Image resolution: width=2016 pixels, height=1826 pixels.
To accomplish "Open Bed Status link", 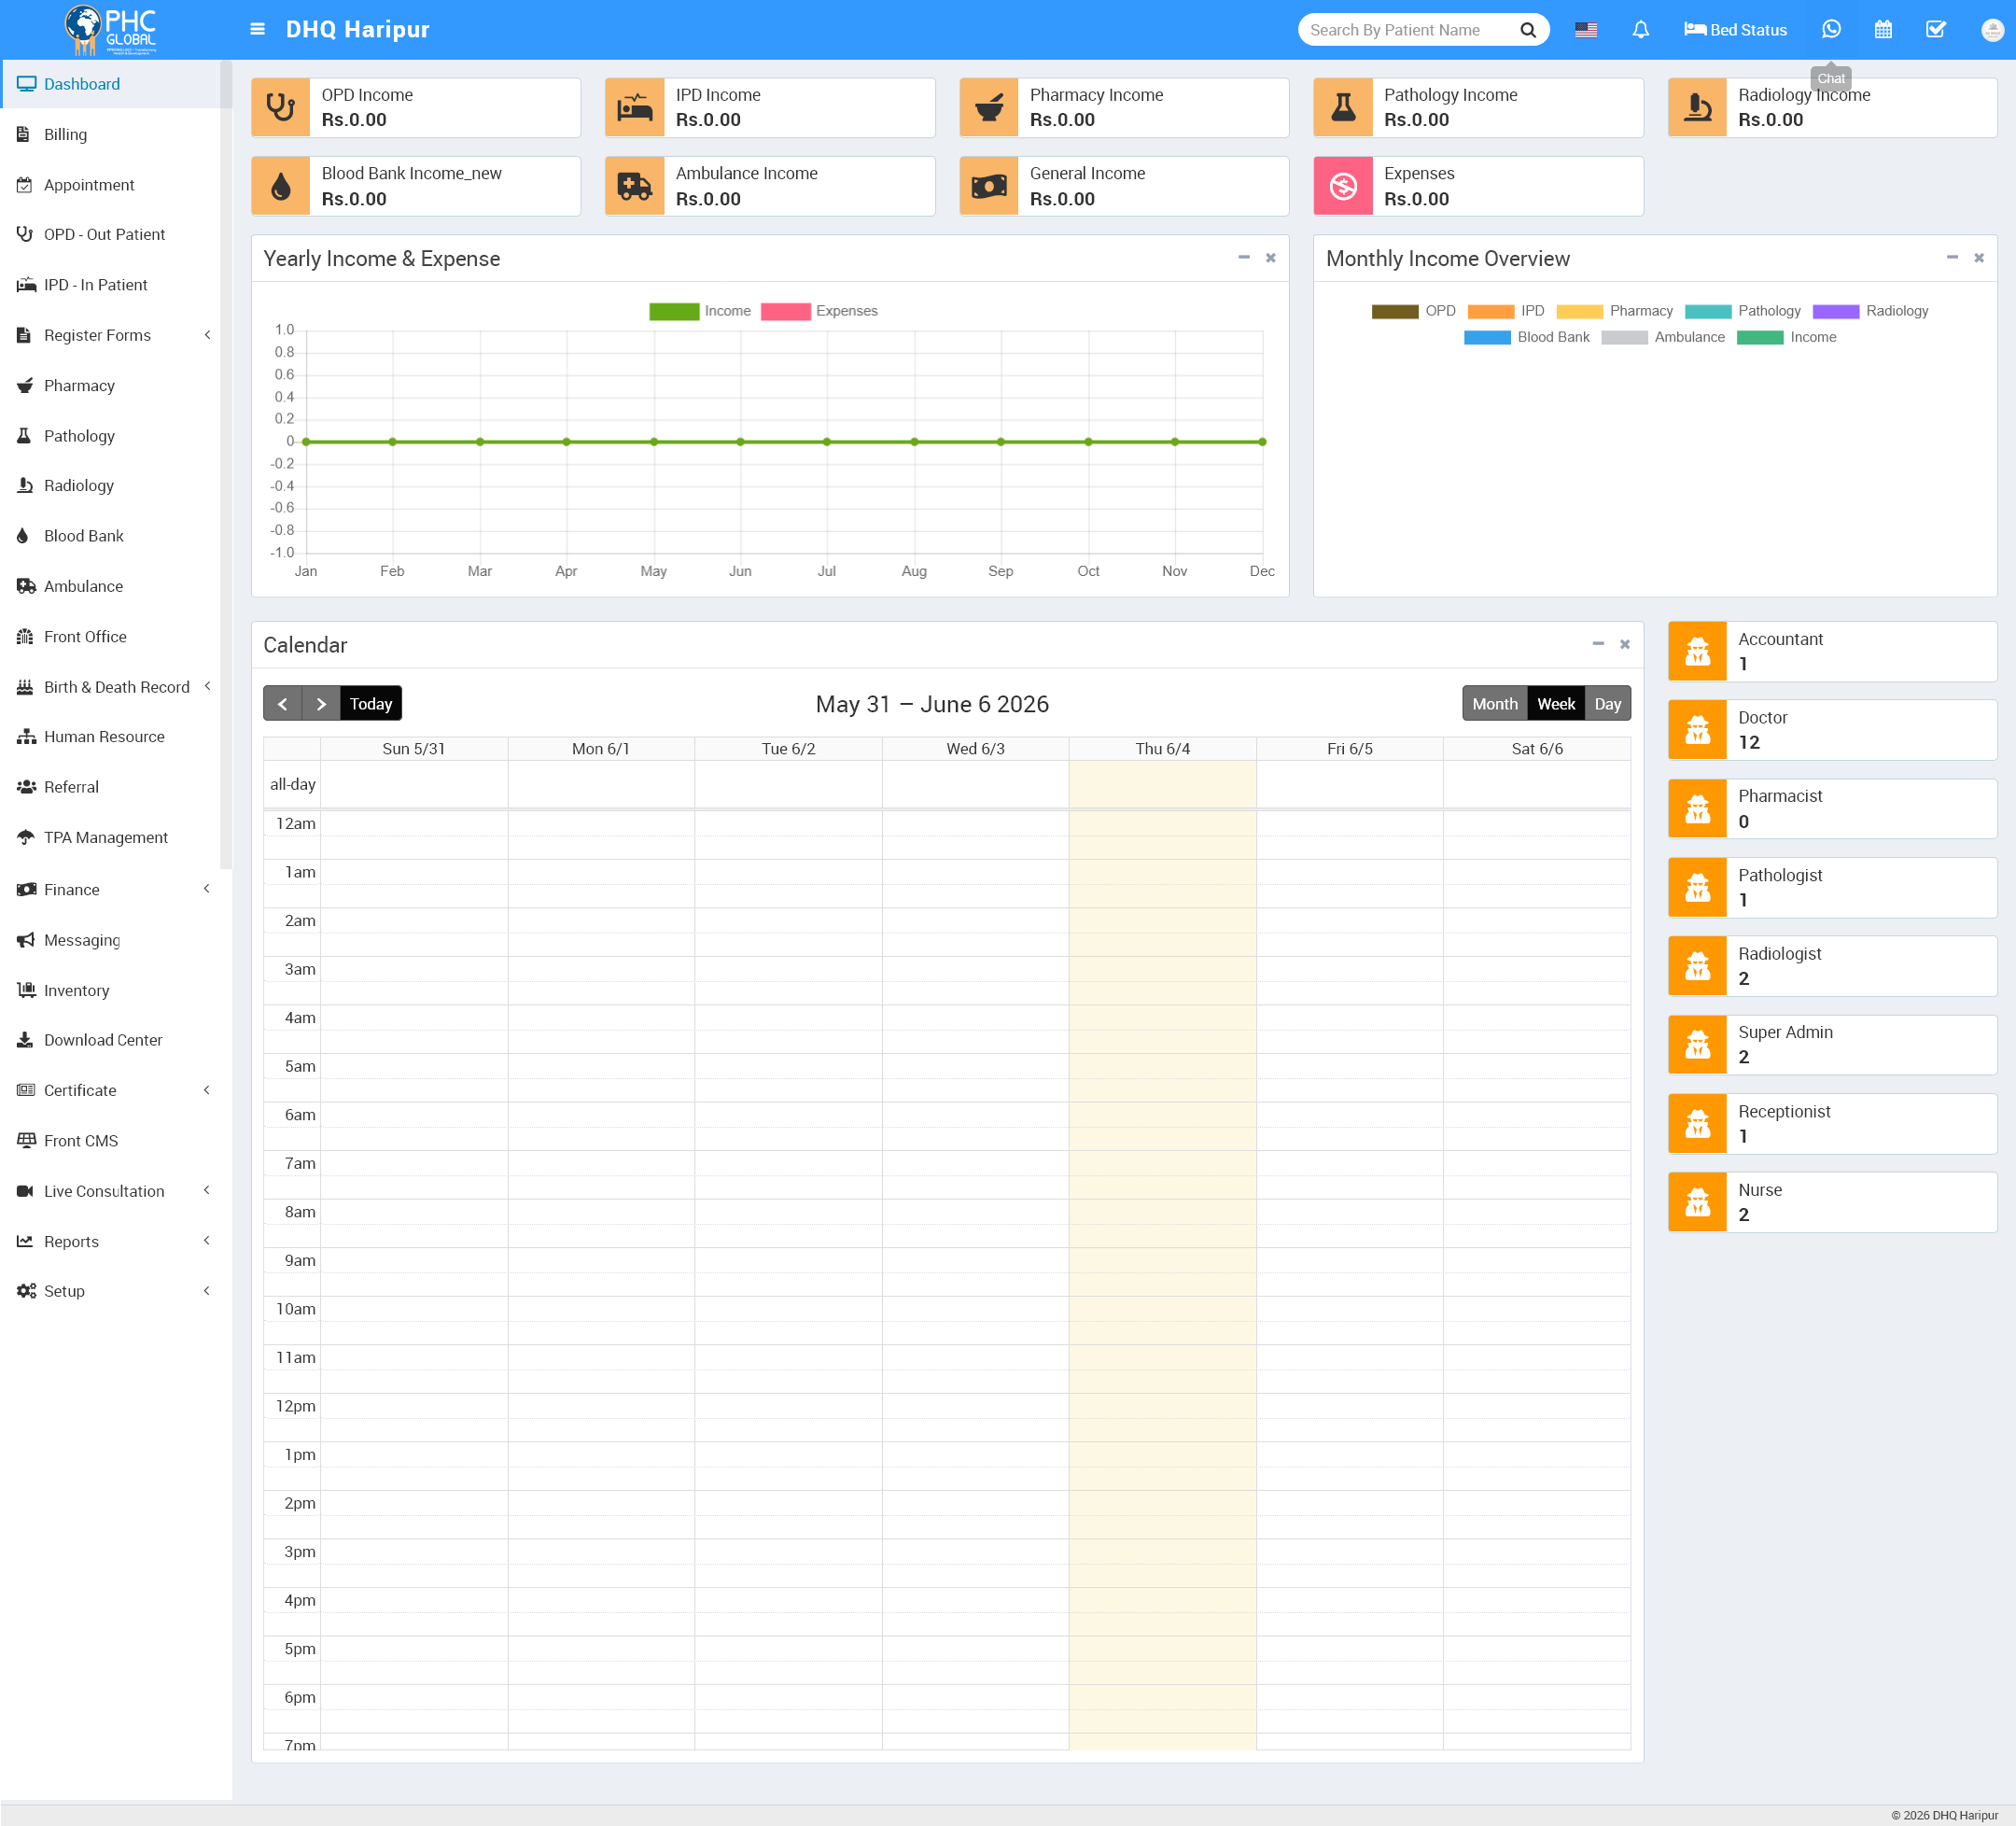I will click(1735, 30).
